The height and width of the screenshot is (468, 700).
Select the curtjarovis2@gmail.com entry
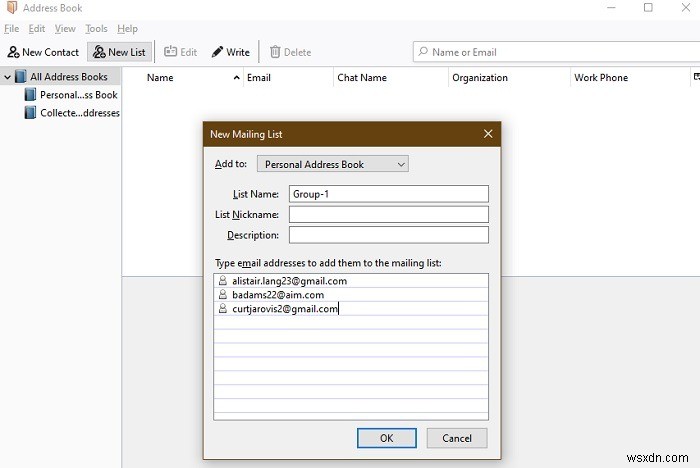(351, 309)
